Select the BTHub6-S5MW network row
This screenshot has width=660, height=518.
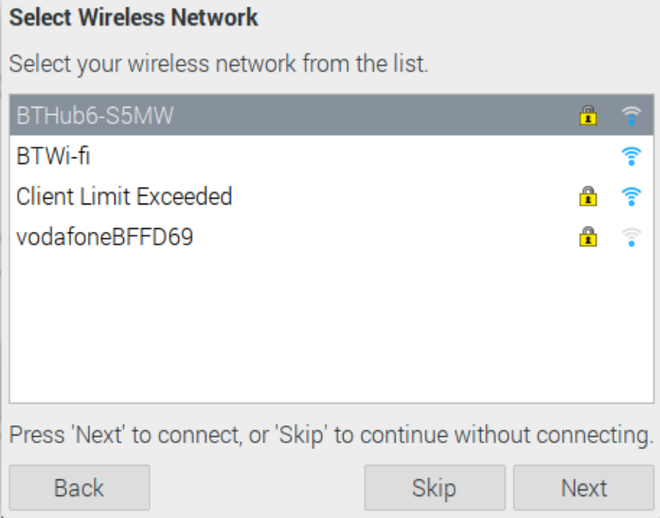(x=300, y=116)
